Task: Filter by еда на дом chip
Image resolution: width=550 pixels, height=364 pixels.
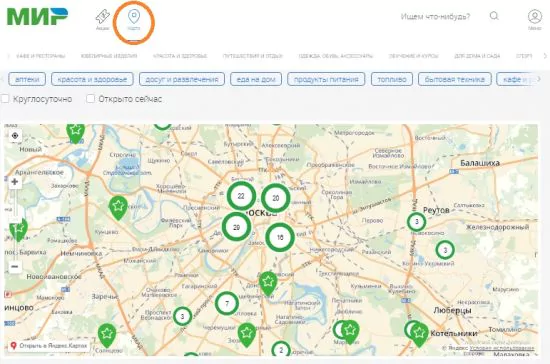Action: click(x=256, y=79)
